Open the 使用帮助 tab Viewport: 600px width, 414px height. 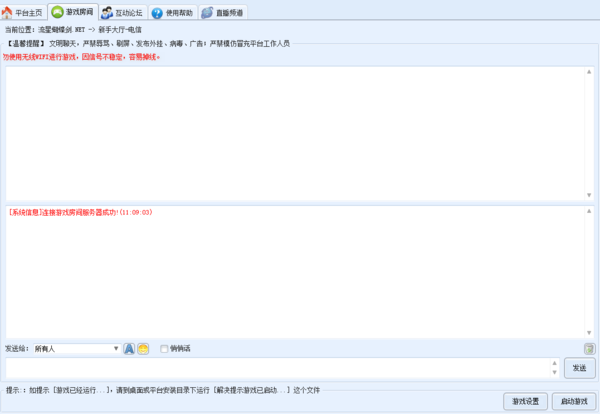(x=173, y=13)
